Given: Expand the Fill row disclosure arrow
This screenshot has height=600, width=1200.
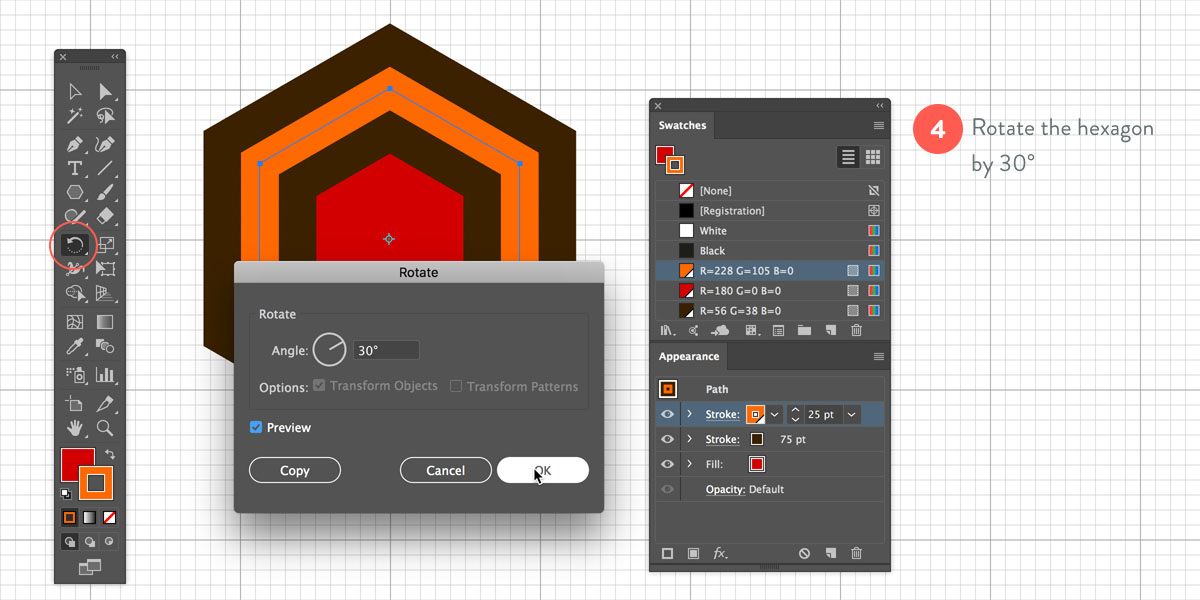Looking at the screenshot, I should [689, 464].
